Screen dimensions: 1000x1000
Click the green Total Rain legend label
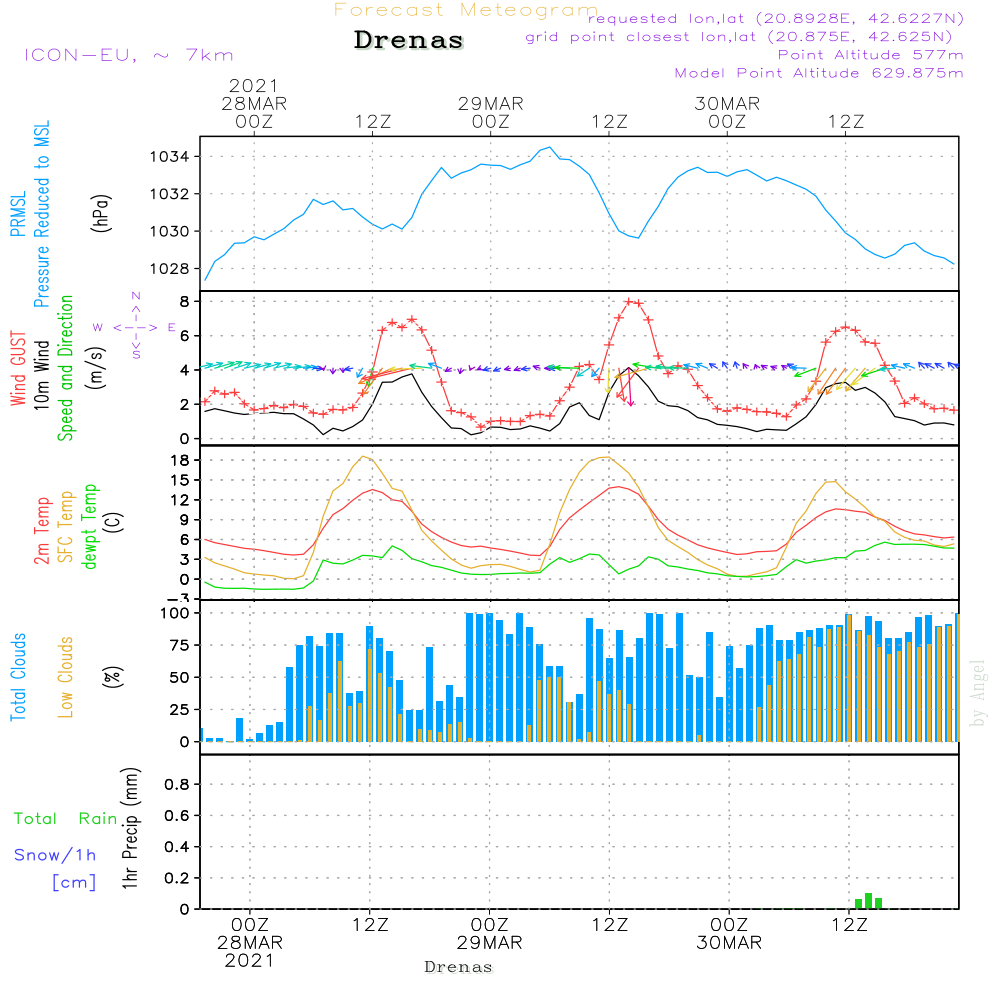pyautogui.click(x=65, y=818)
